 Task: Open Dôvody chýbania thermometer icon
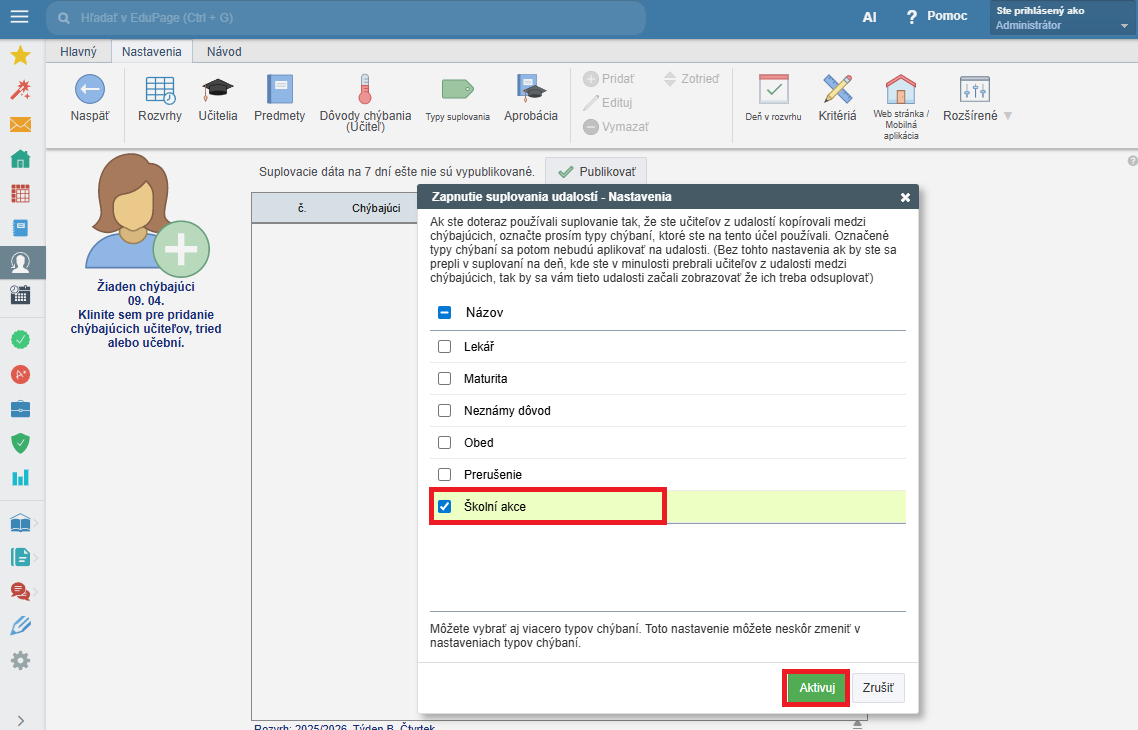364,89
